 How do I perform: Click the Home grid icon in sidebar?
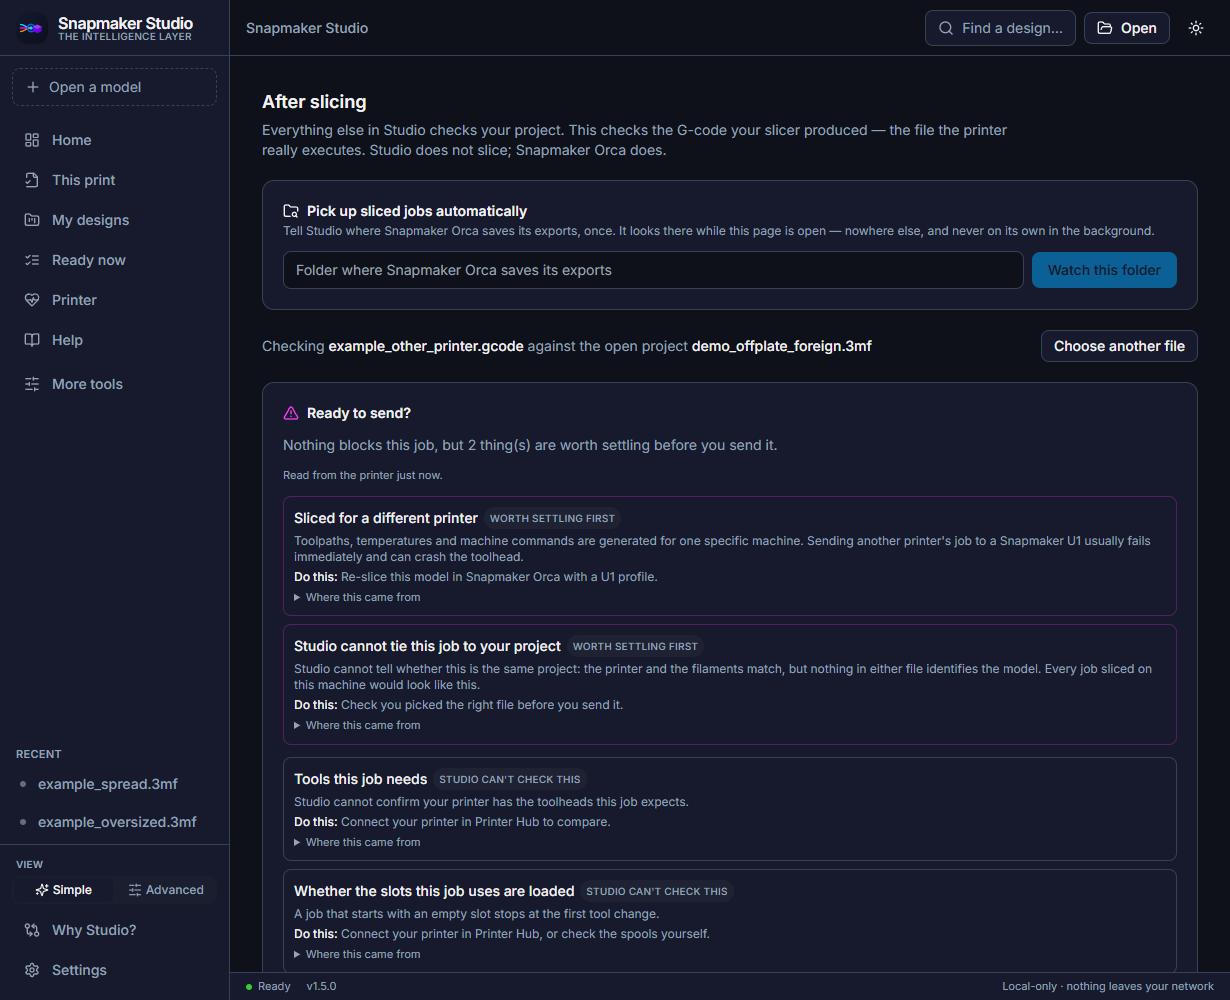(32, 140)
